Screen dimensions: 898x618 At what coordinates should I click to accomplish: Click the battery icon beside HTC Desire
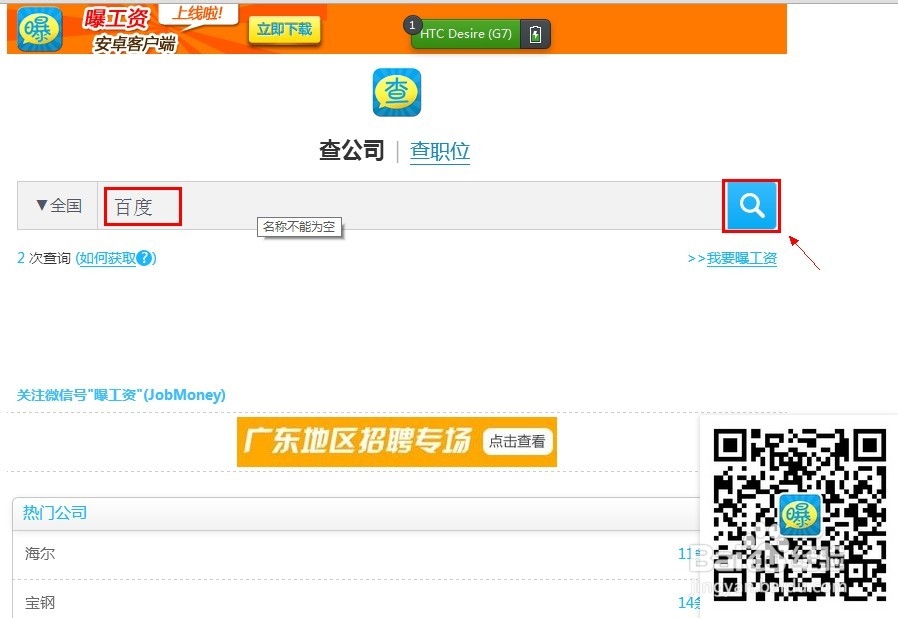[536, 33]
